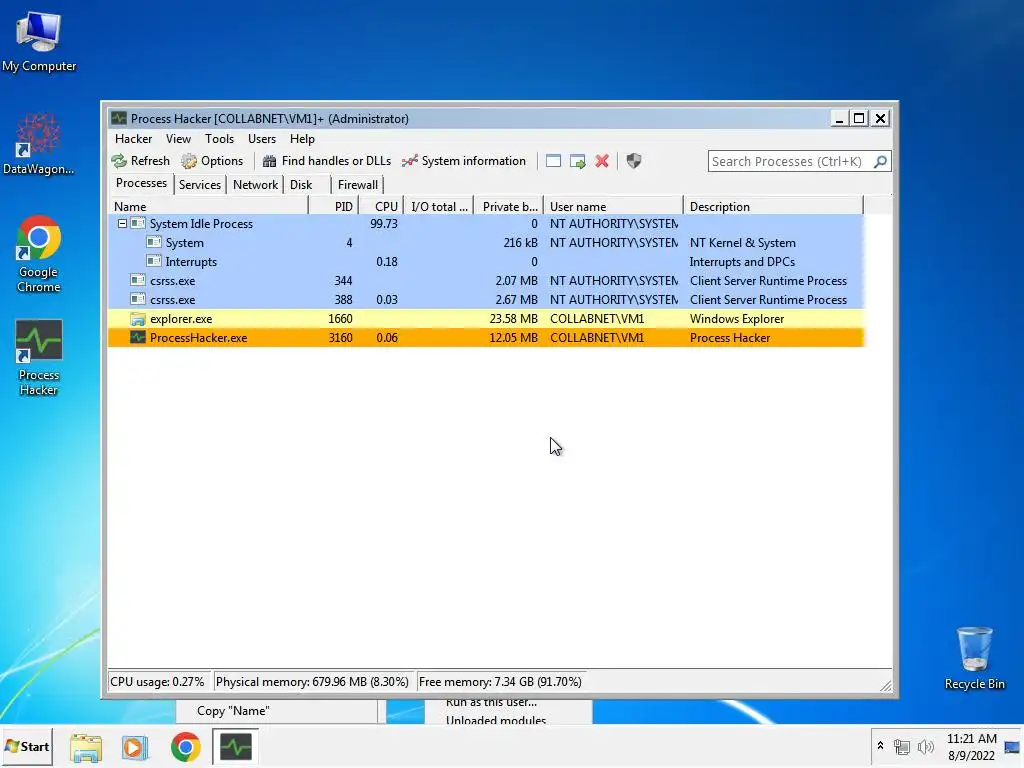Sort by the CPU column header
The width and height of the screenshot is (1024, 768).
pos(381,206)
